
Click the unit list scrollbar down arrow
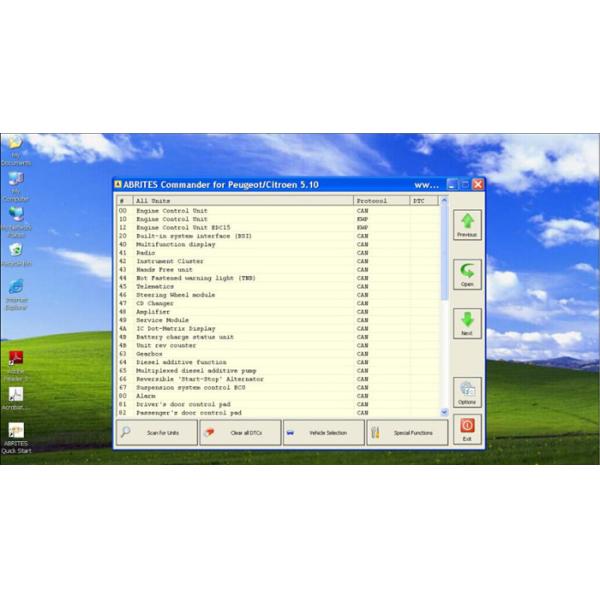444,412
